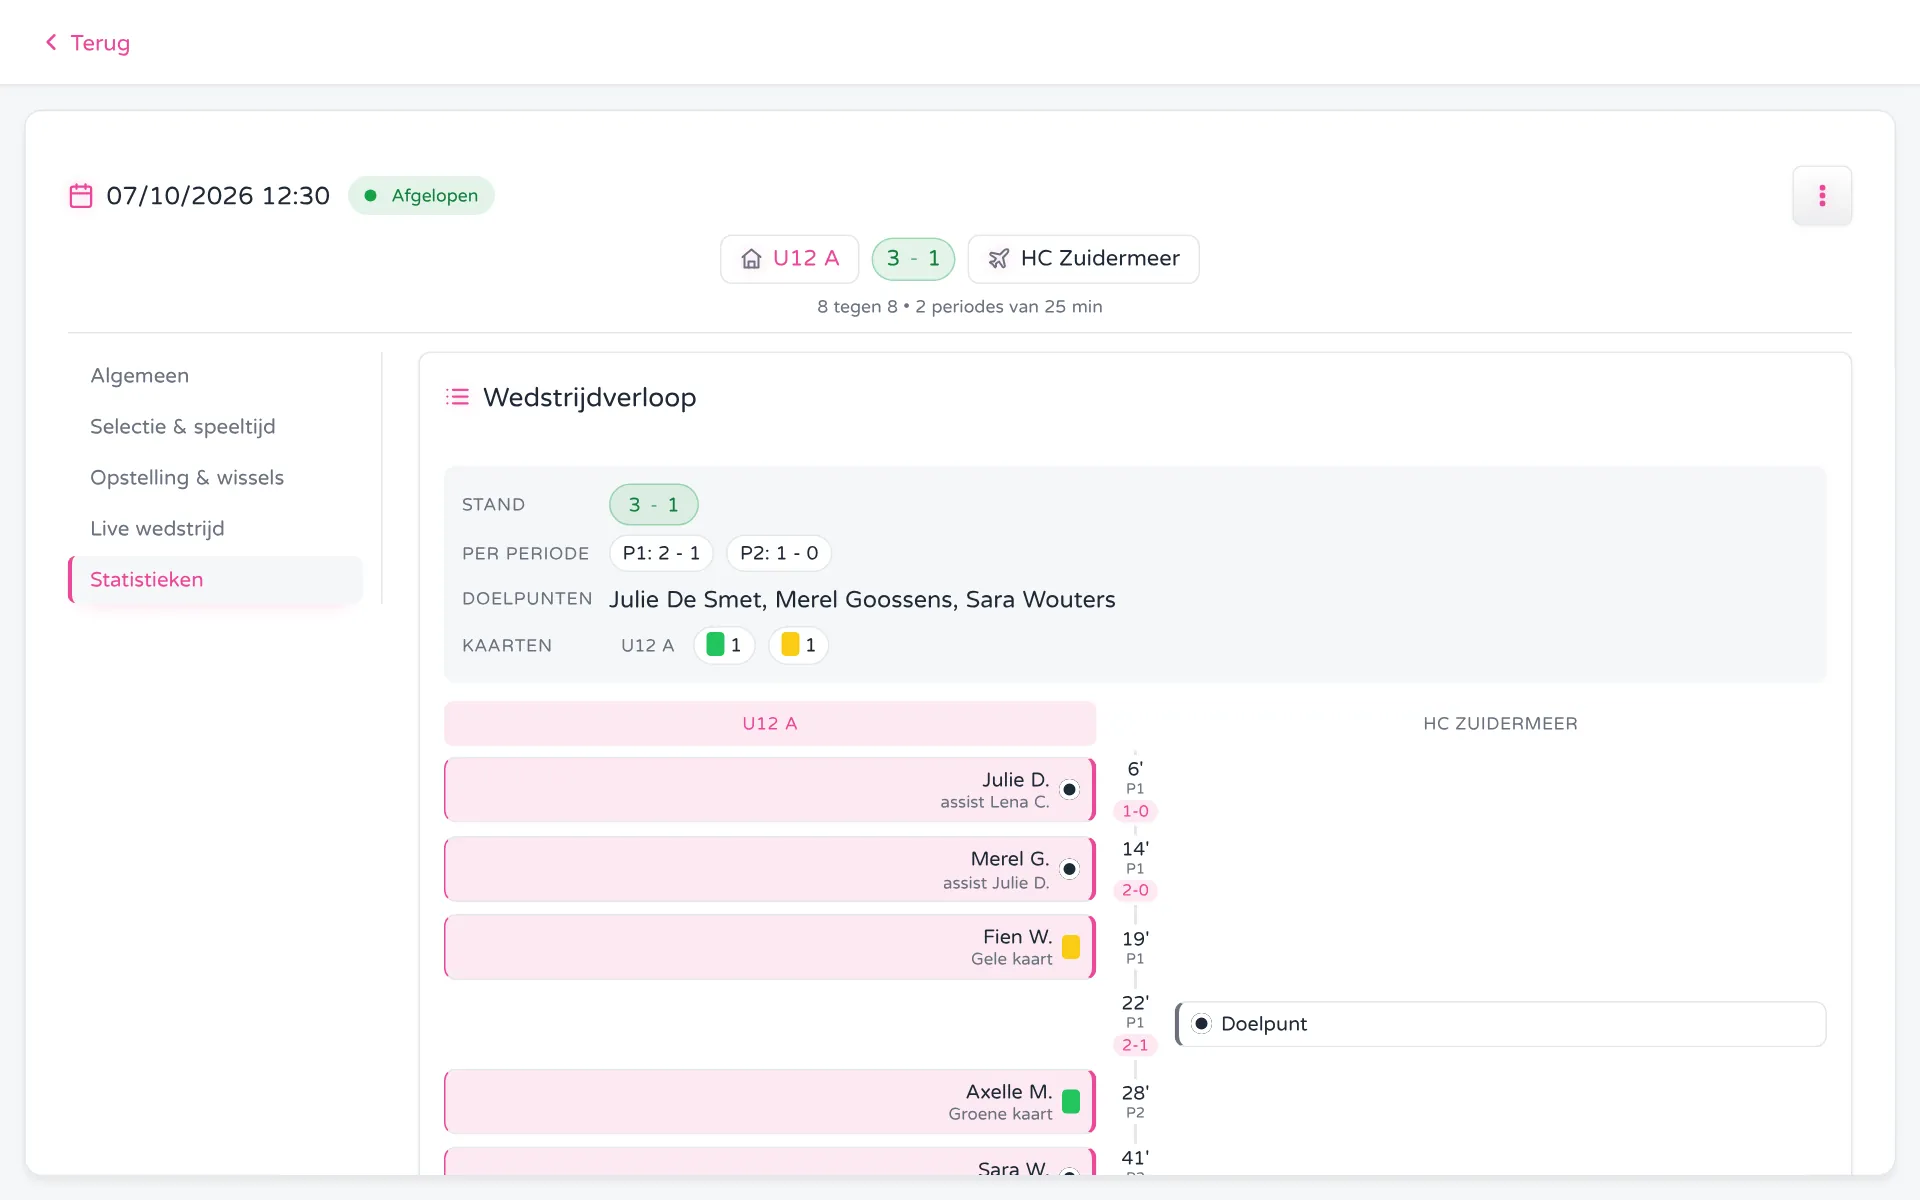This screenshot has width=1920, height=1200.
Task: Click the 19' timeline minute marker
Action: (x=1135, y=939)
